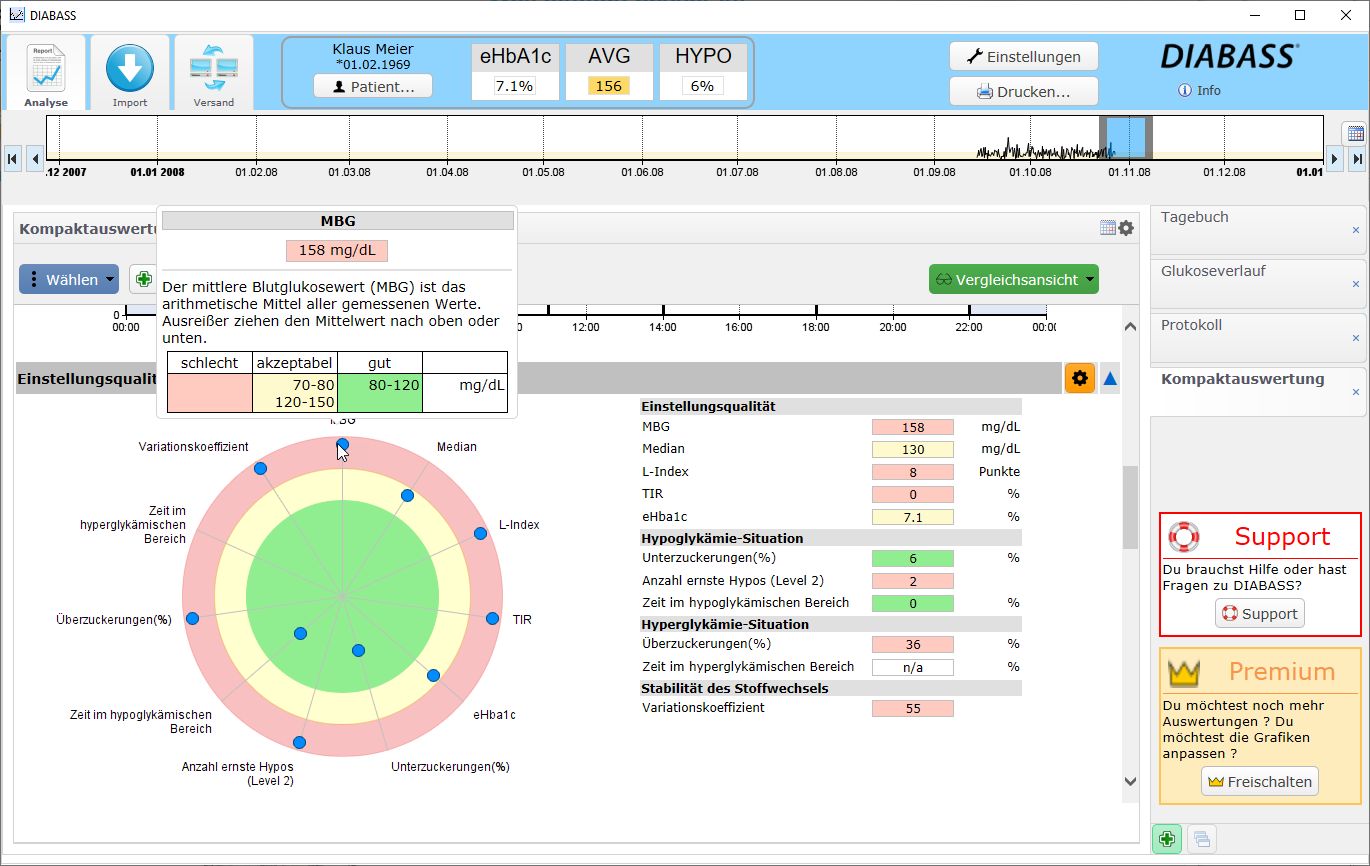Viewport: 1370px width, 866px height.
Task: Jump to the last date in timeline
Action: (x=1357, y=158)
